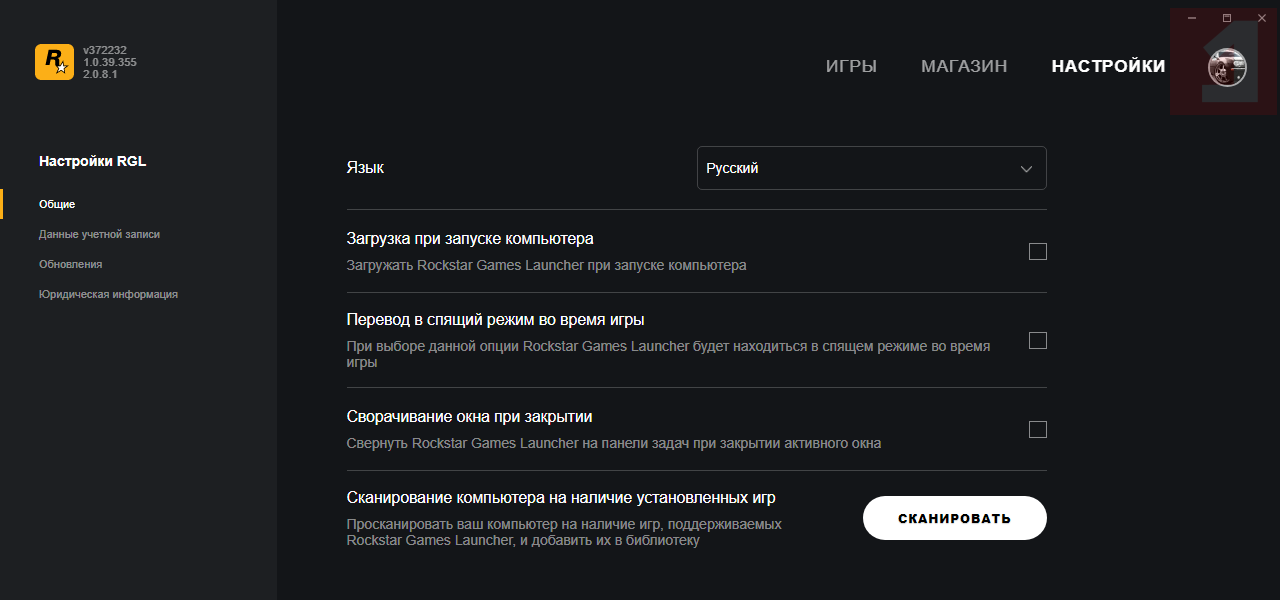Go to Обновления settings section

(x=70, y=264)
